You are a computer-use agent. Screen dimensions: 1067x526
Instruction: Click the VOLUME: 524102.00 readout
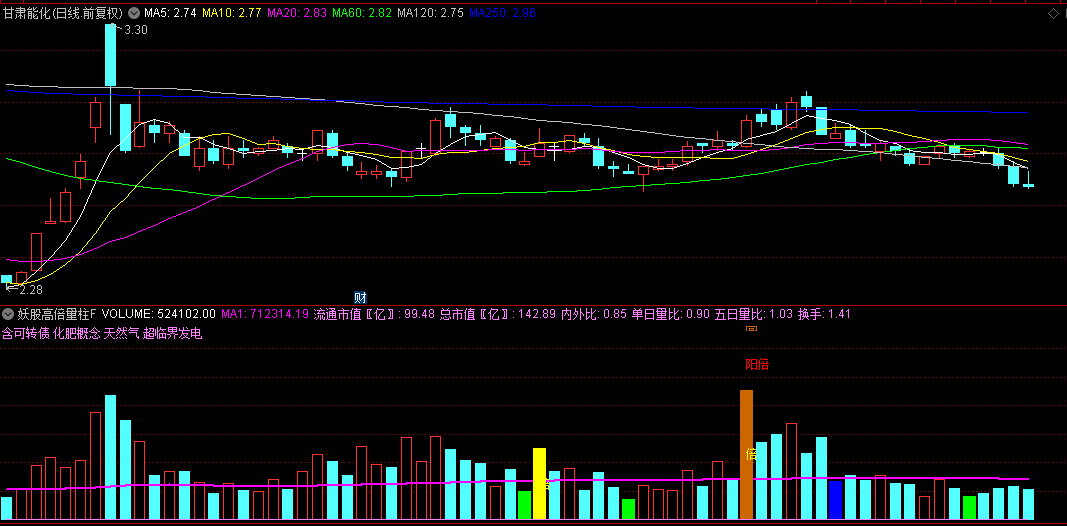pos(159,314)
